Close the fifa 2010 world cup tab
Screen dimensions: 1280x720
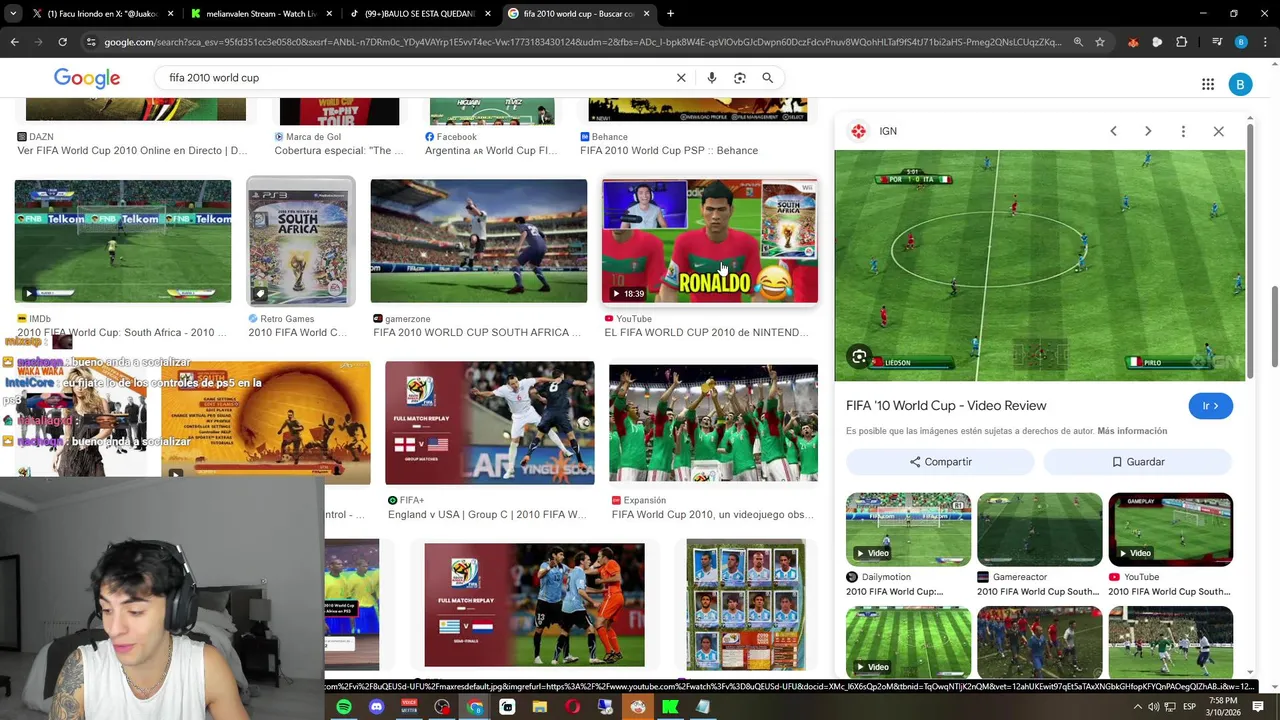[x=646, y=14]
